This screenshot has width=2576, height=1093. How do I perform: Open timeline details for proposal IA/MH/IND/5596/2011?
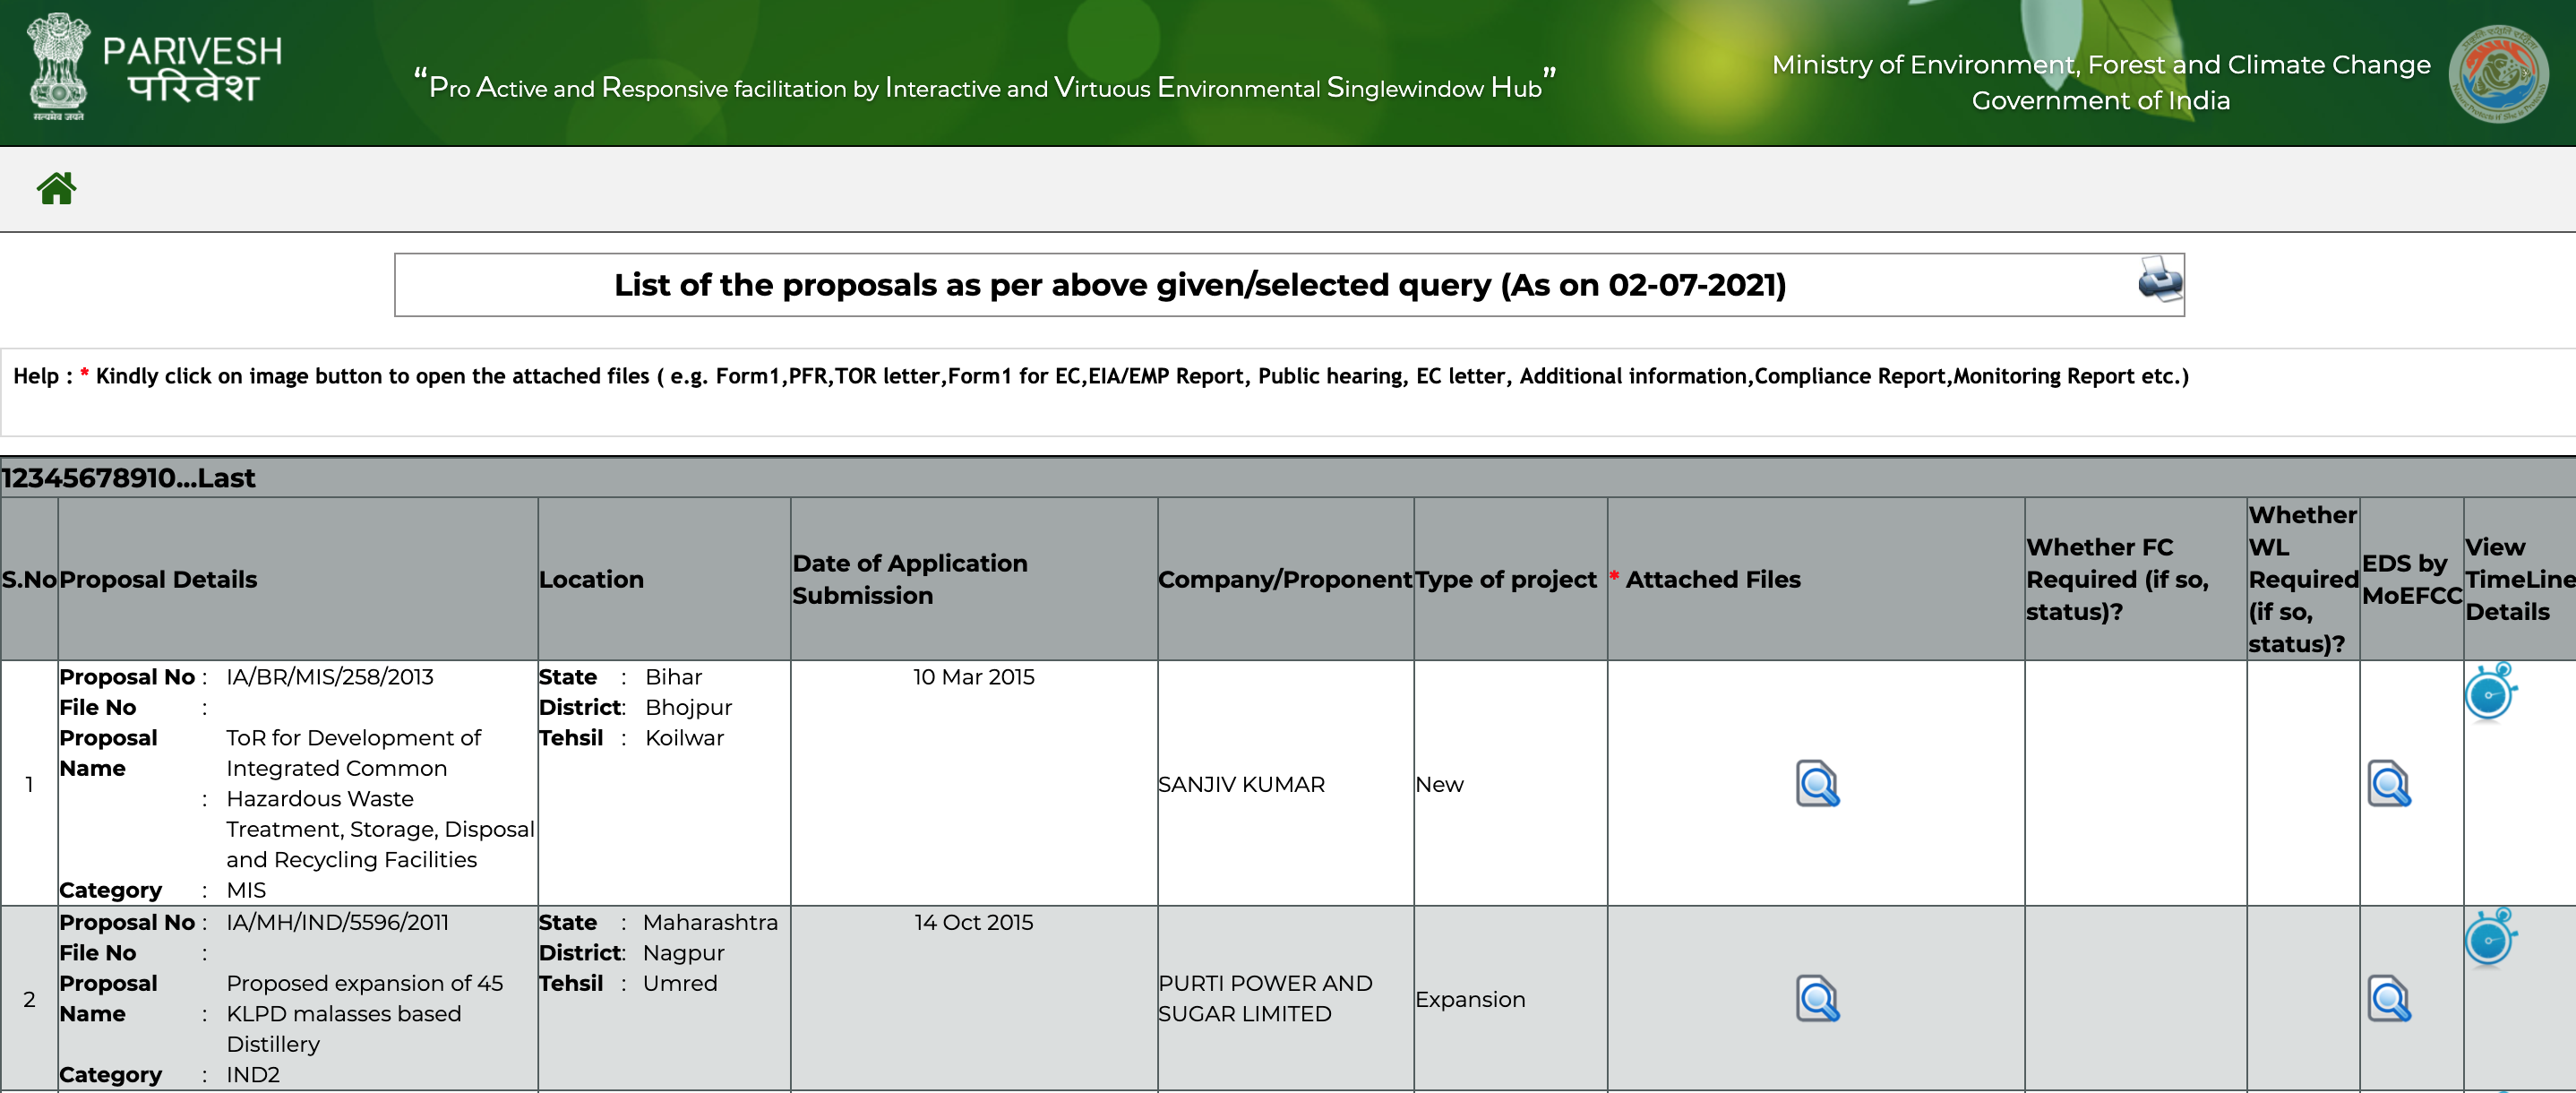tap(2489, 938)
